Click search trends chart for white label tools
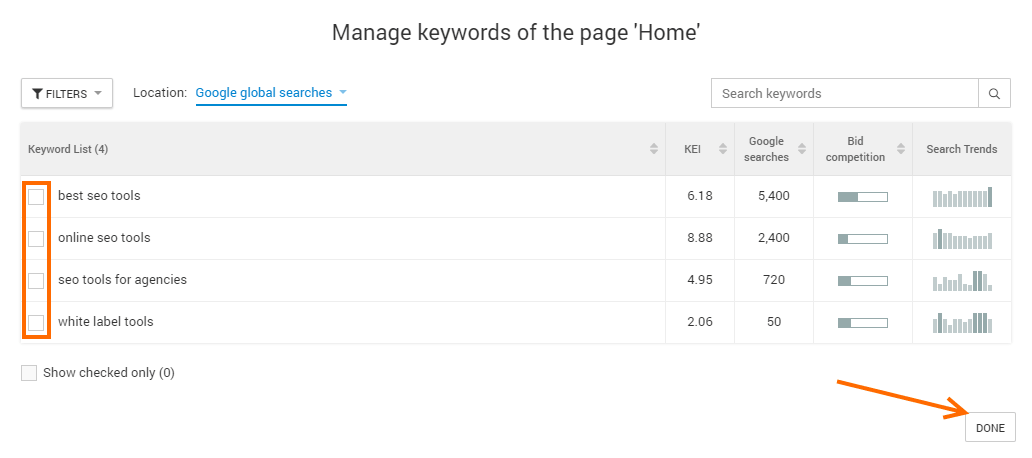This screenshot has height=458, width=1032. pyautogui.click(x=962, y=322)
